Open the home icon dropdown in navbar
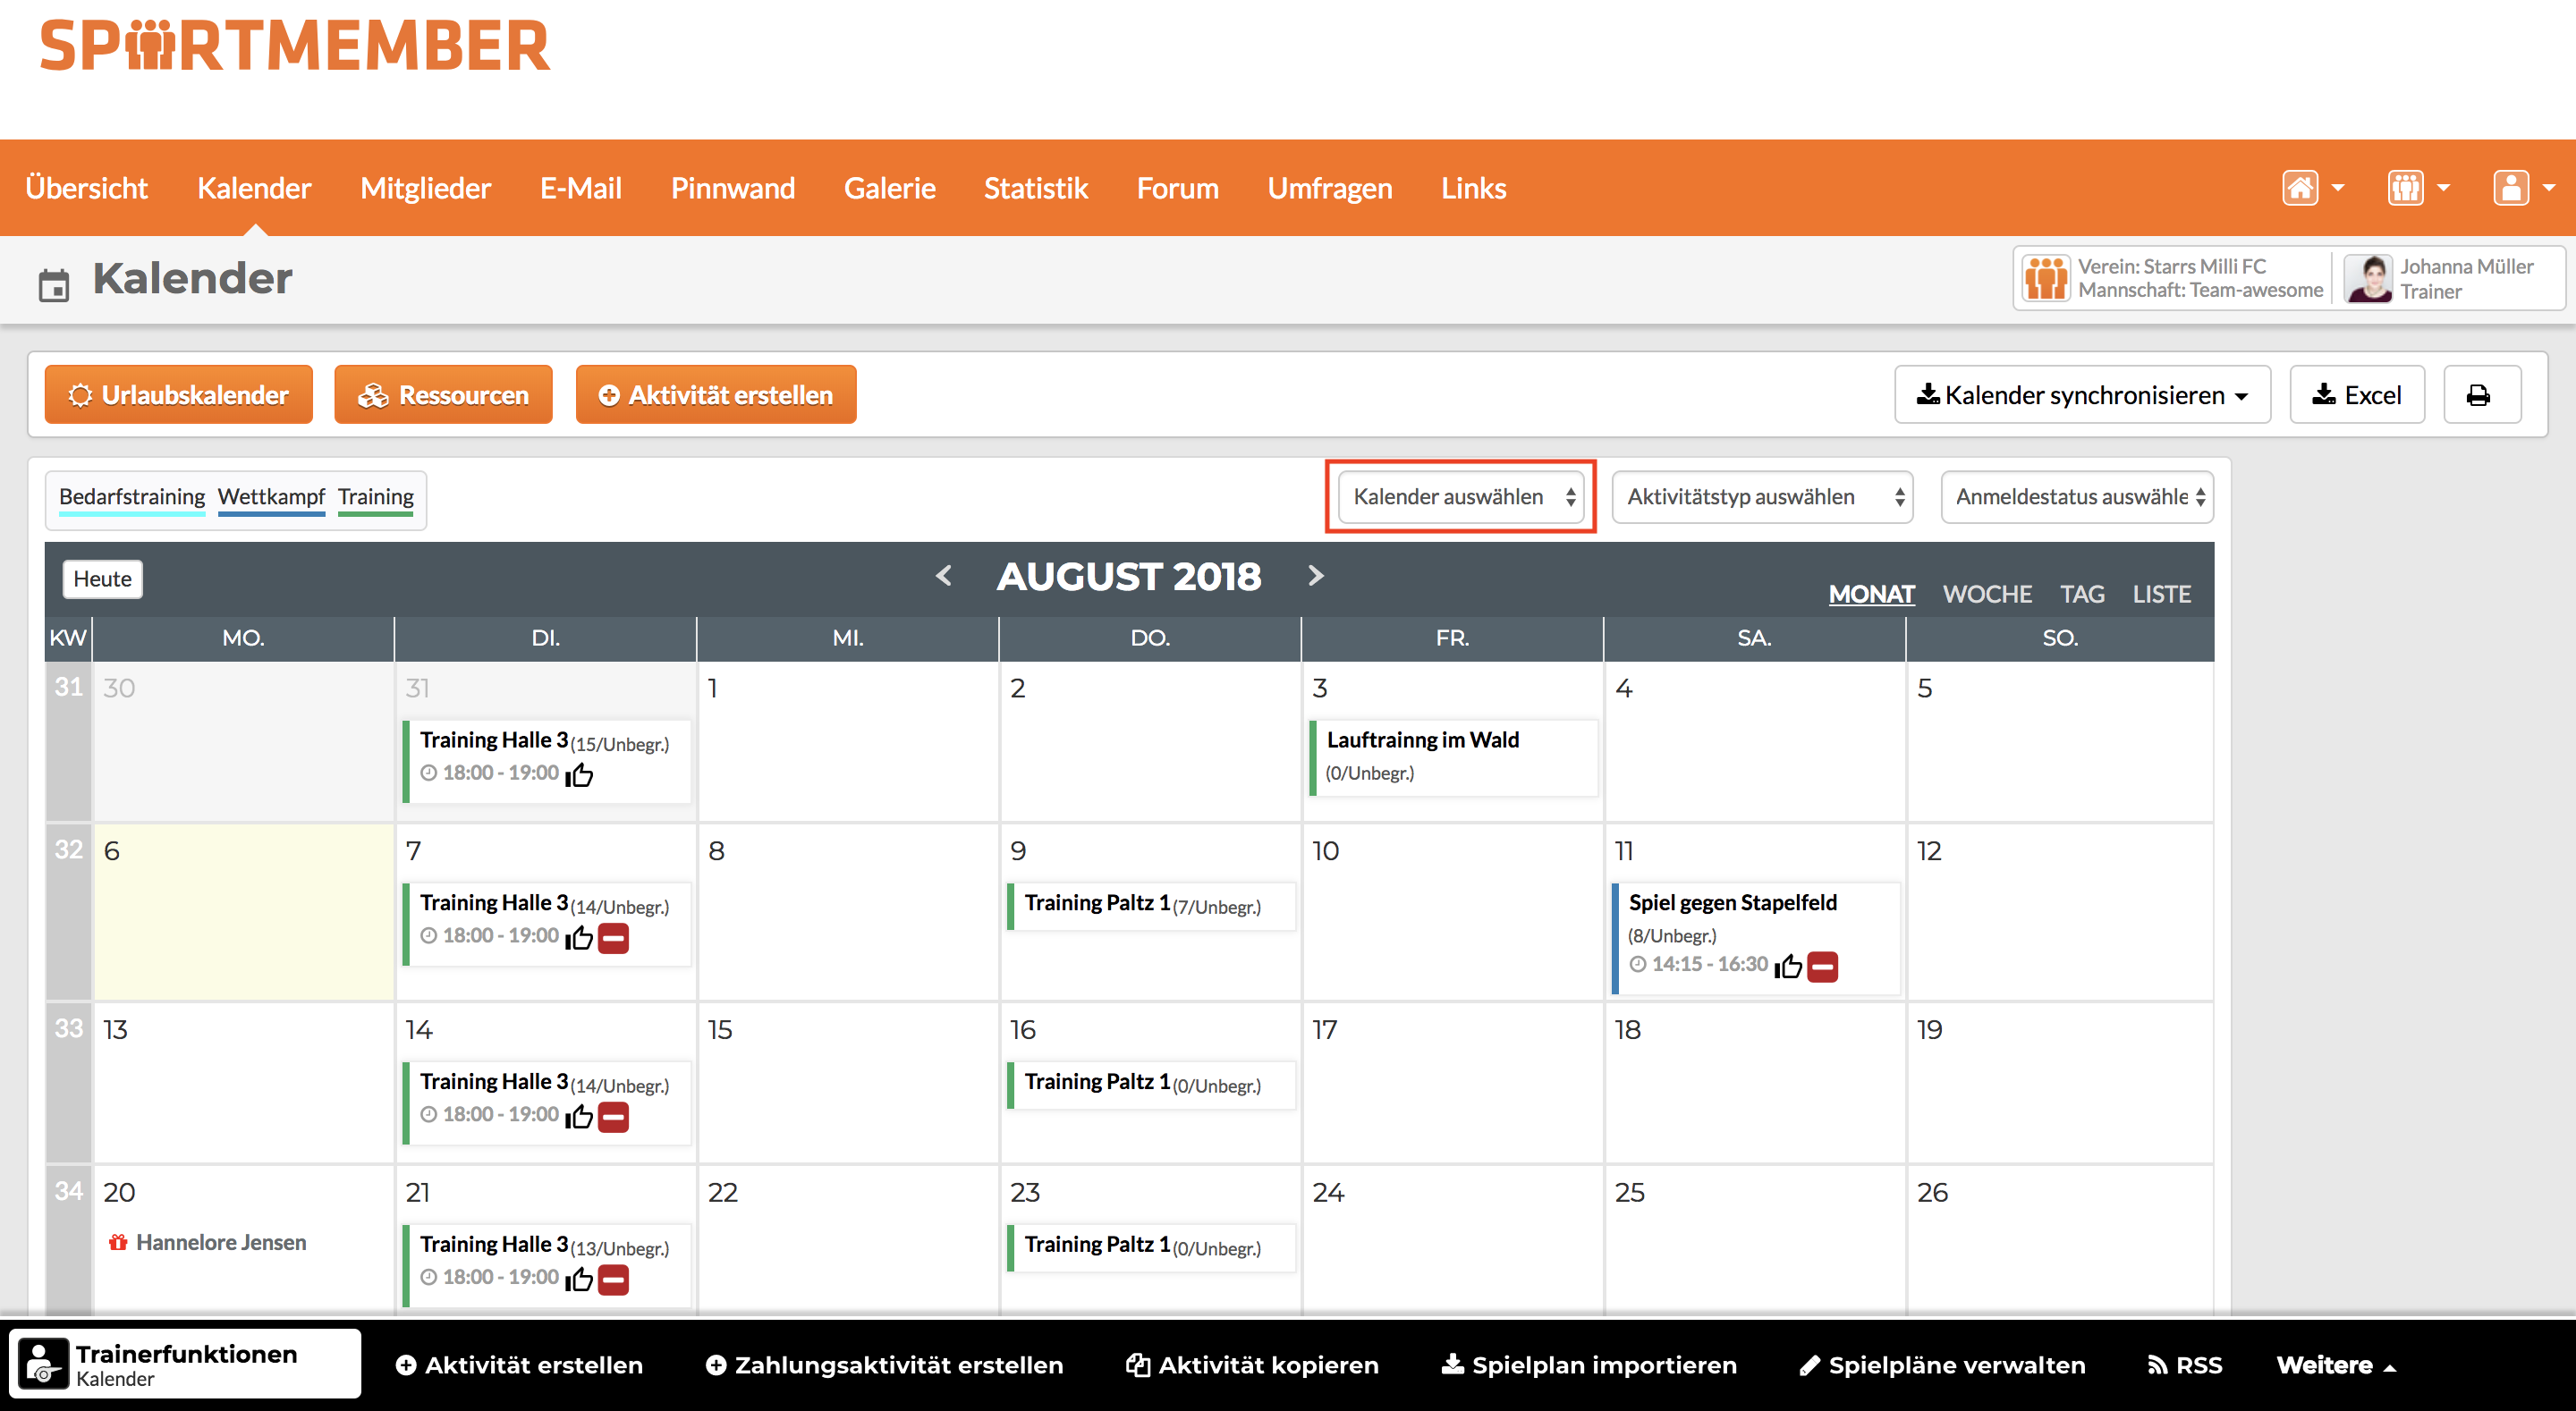2576x1411 pixels. click(2312, 188)
